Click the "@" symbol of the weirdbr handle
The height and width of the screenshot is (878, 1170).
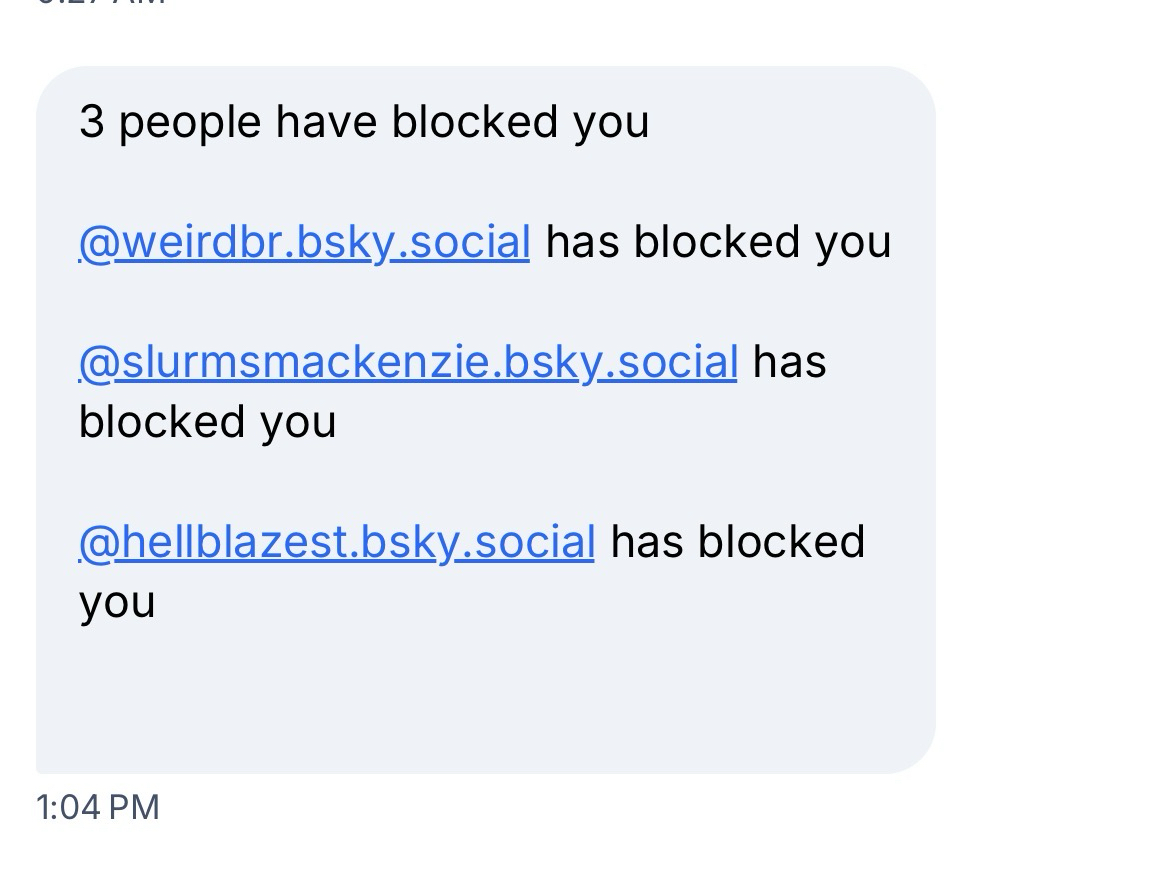point(96,243)
